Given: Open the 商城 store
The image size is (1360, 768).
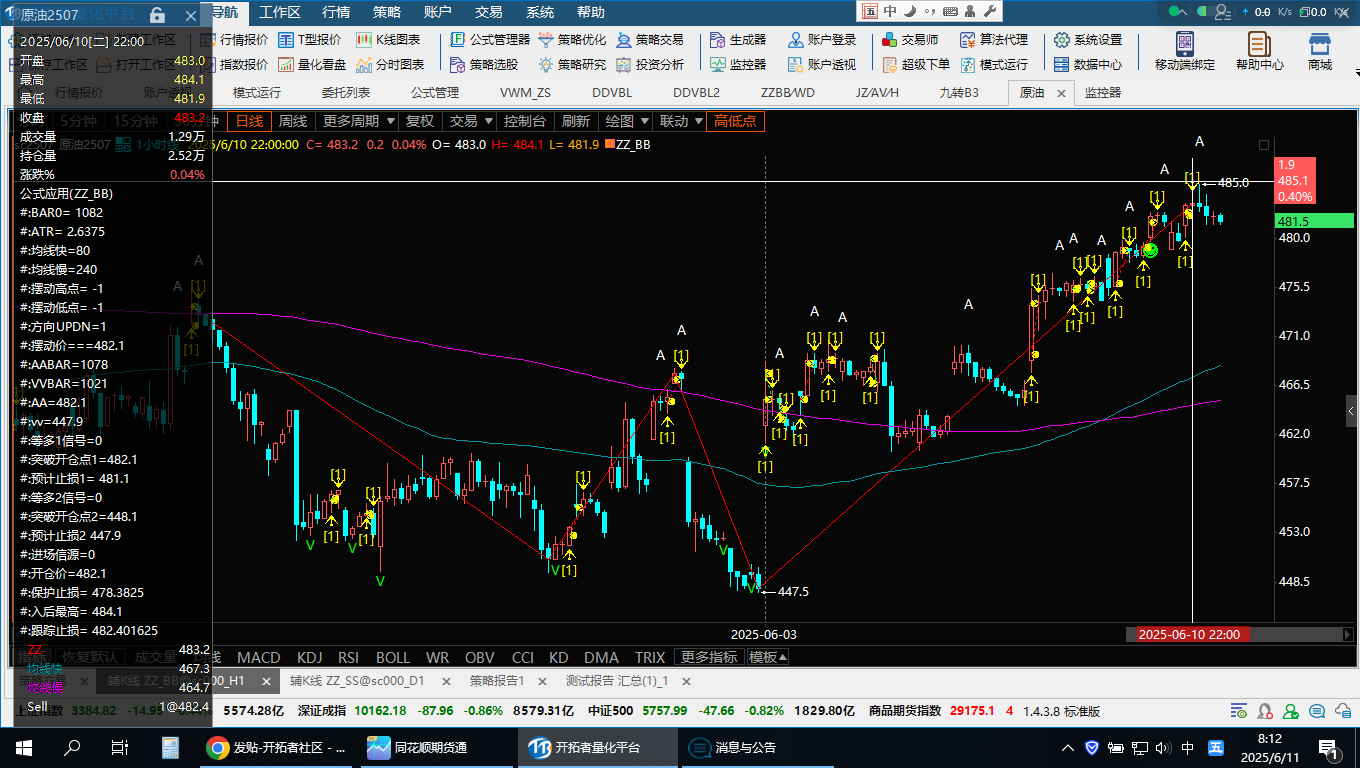Looking at the screenshot, I should (x=1320, y=51).
